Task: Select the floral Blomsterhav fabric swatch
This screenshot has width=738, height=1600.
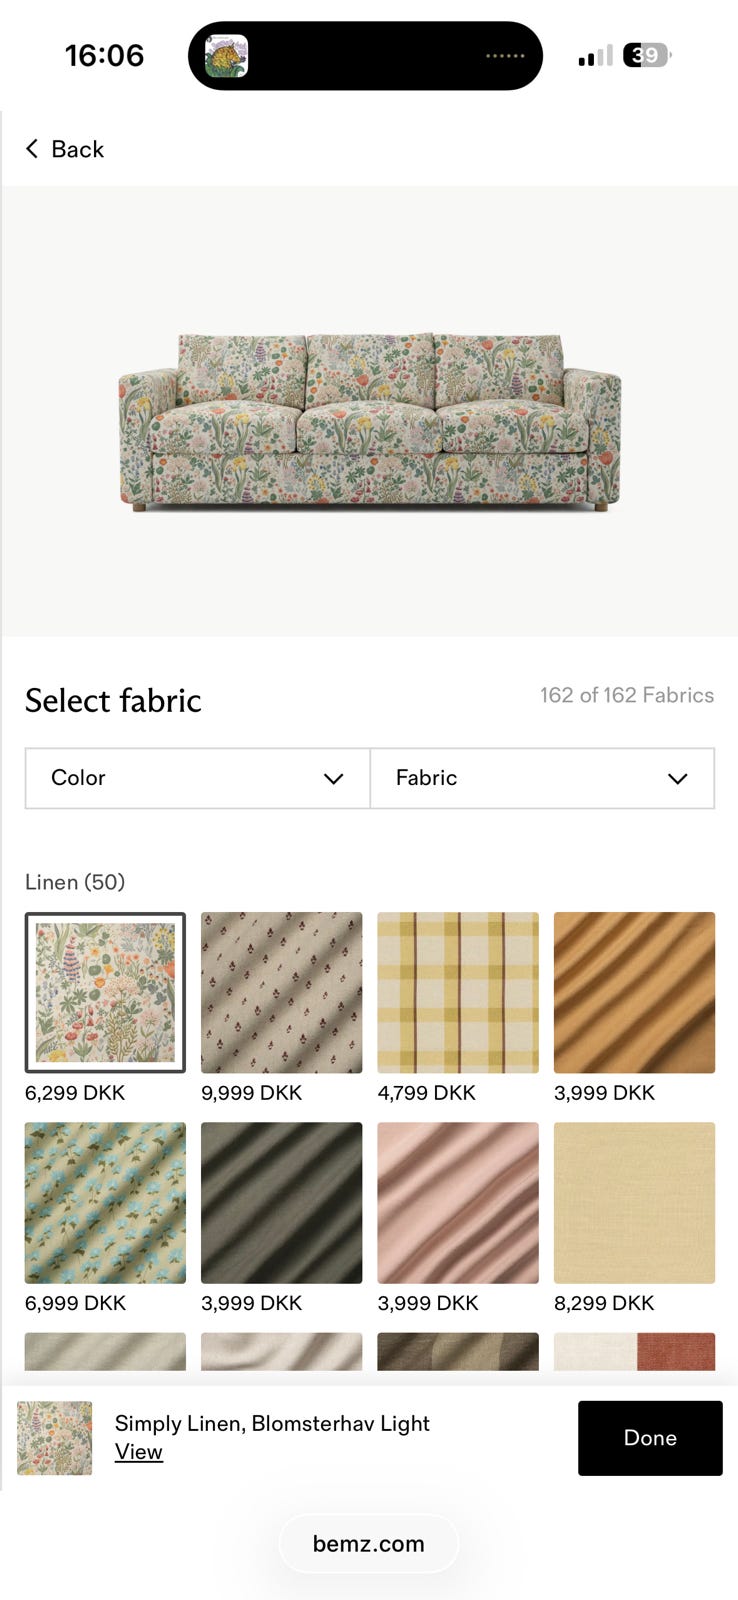Action: [105, 992]
